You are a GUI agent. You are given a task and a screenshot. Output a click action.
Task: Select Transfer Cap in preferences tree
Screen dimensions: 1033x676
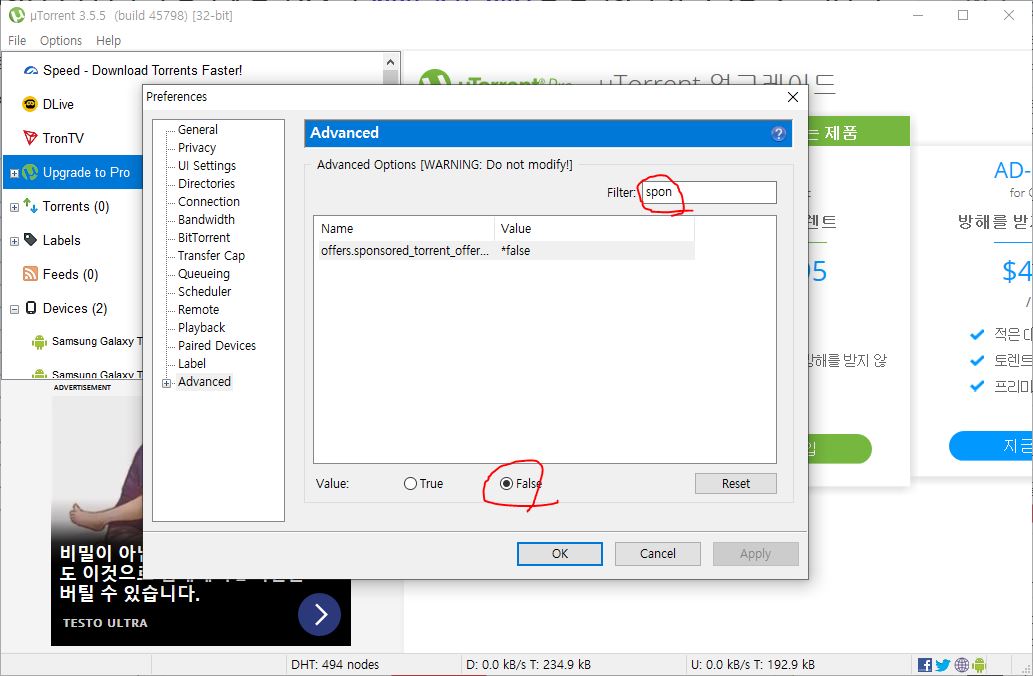[x=211, y=256]
